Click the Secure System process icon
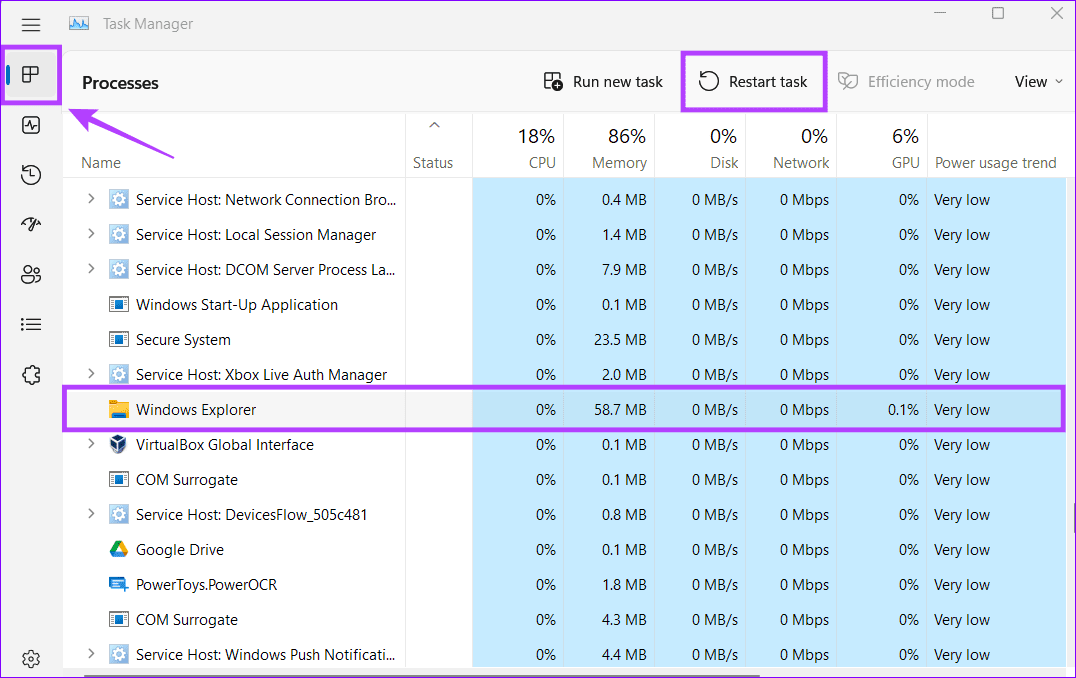 coord(119,340)
